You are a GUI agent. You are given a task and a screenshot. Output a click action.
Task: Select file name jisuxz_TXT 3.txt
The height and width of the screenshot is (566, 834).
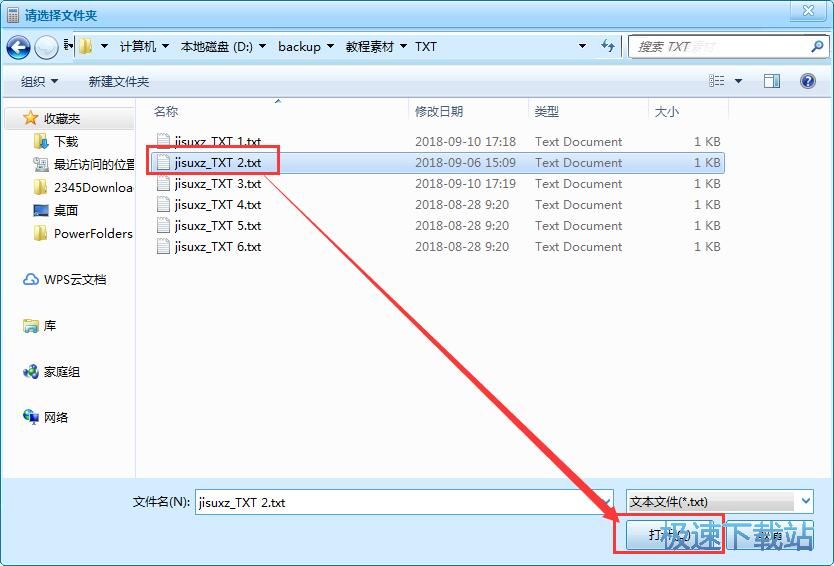coord(218,184)
